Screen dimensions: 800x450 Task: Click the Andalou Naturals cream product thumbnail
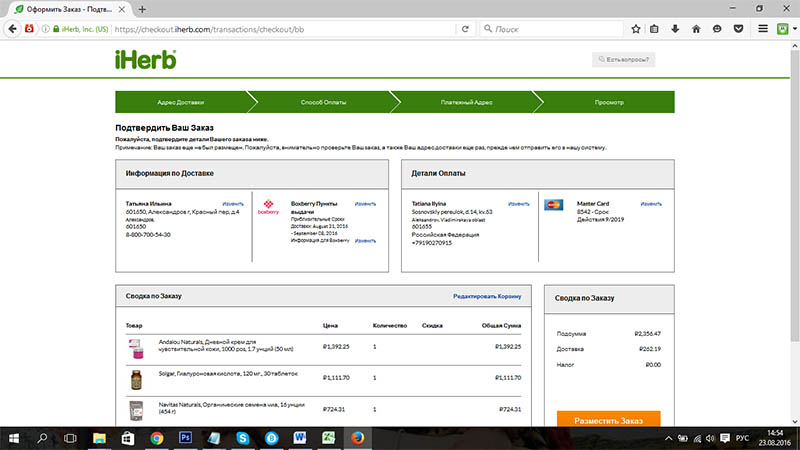(136, 348)
